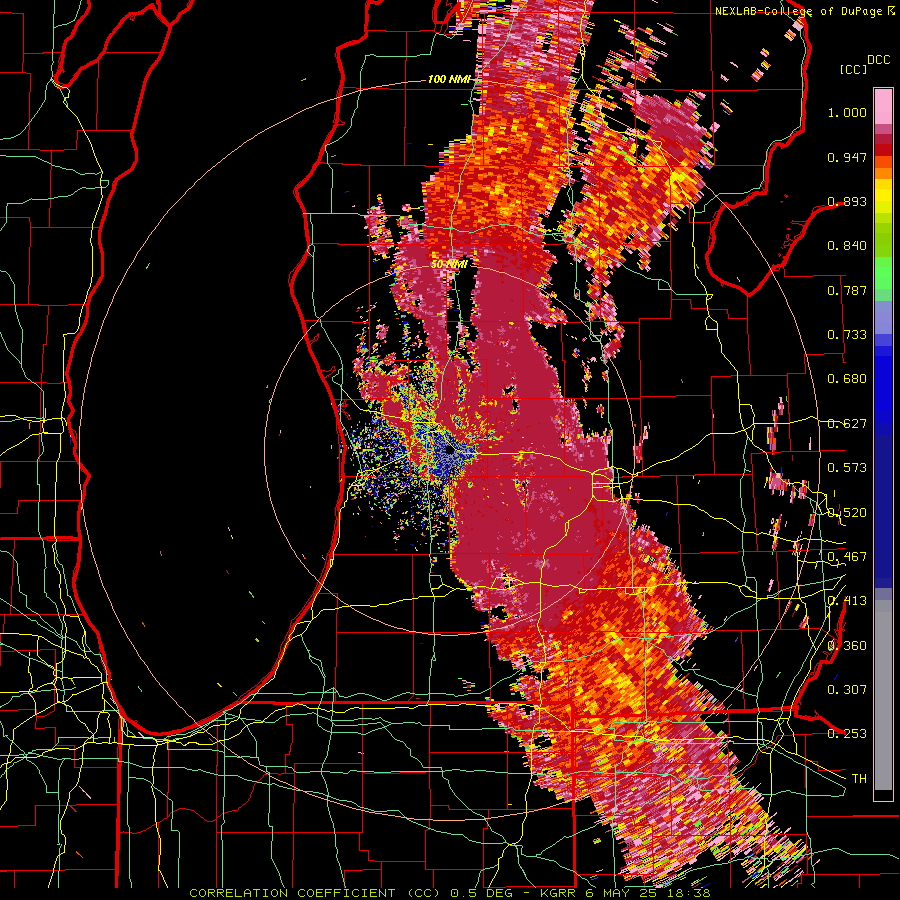Viewport: 900px width, 900px height.
Task: Select the 0.467 legend value
Action: pyautogui.click(x=847, y=557)
